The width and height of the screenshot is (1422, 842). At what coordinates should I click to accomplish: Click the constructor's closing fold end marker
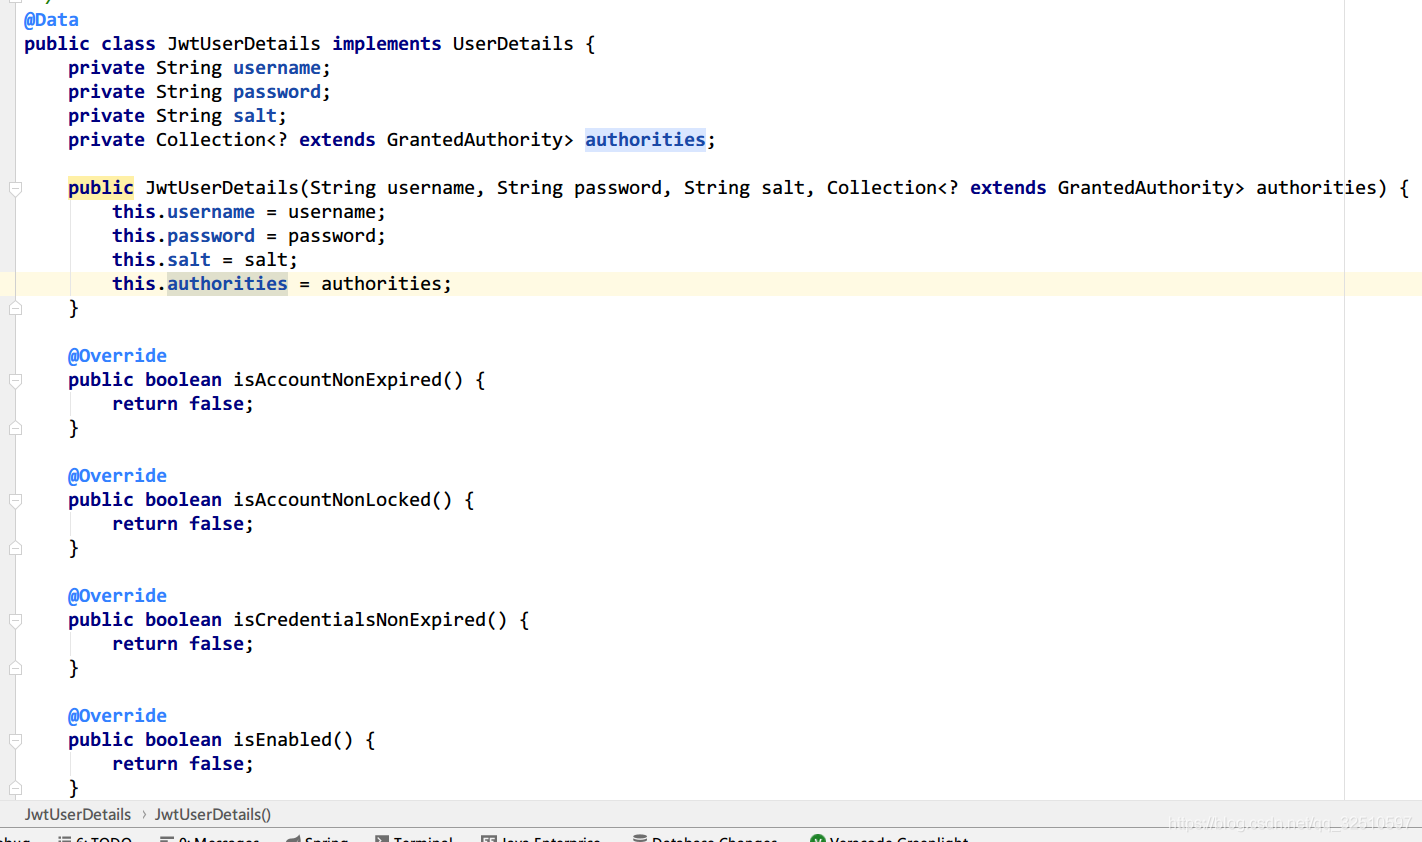(x=15, y=308)
